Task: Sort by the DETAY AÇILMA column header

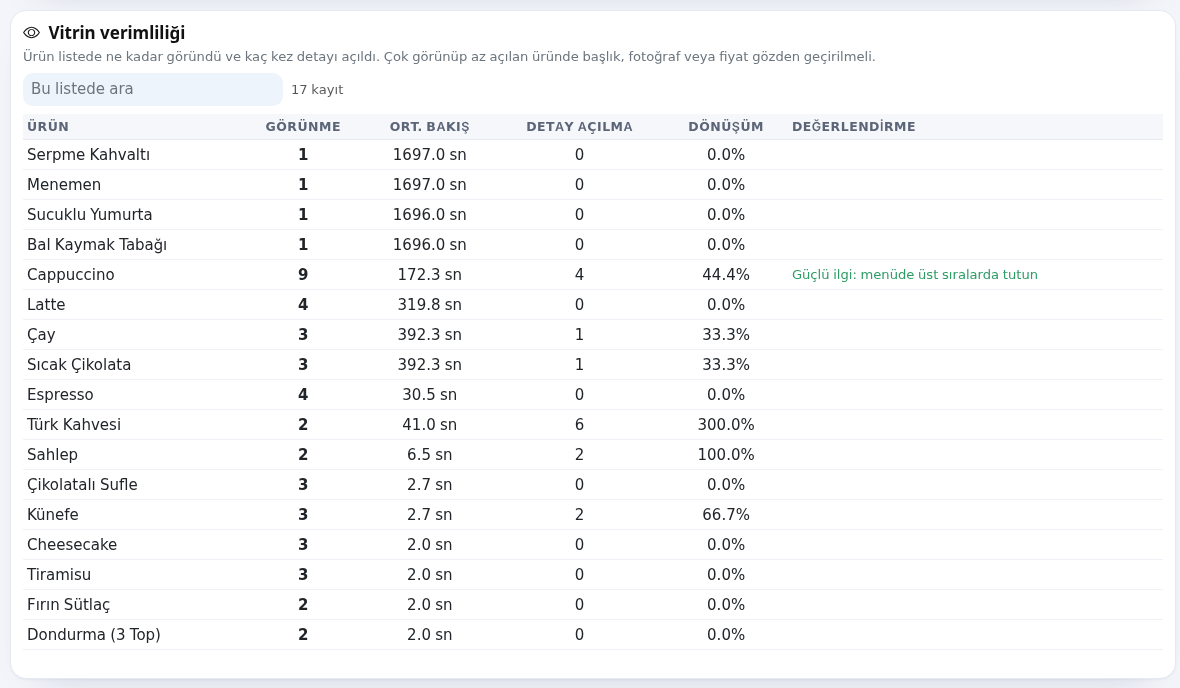Action: point(579,126)
